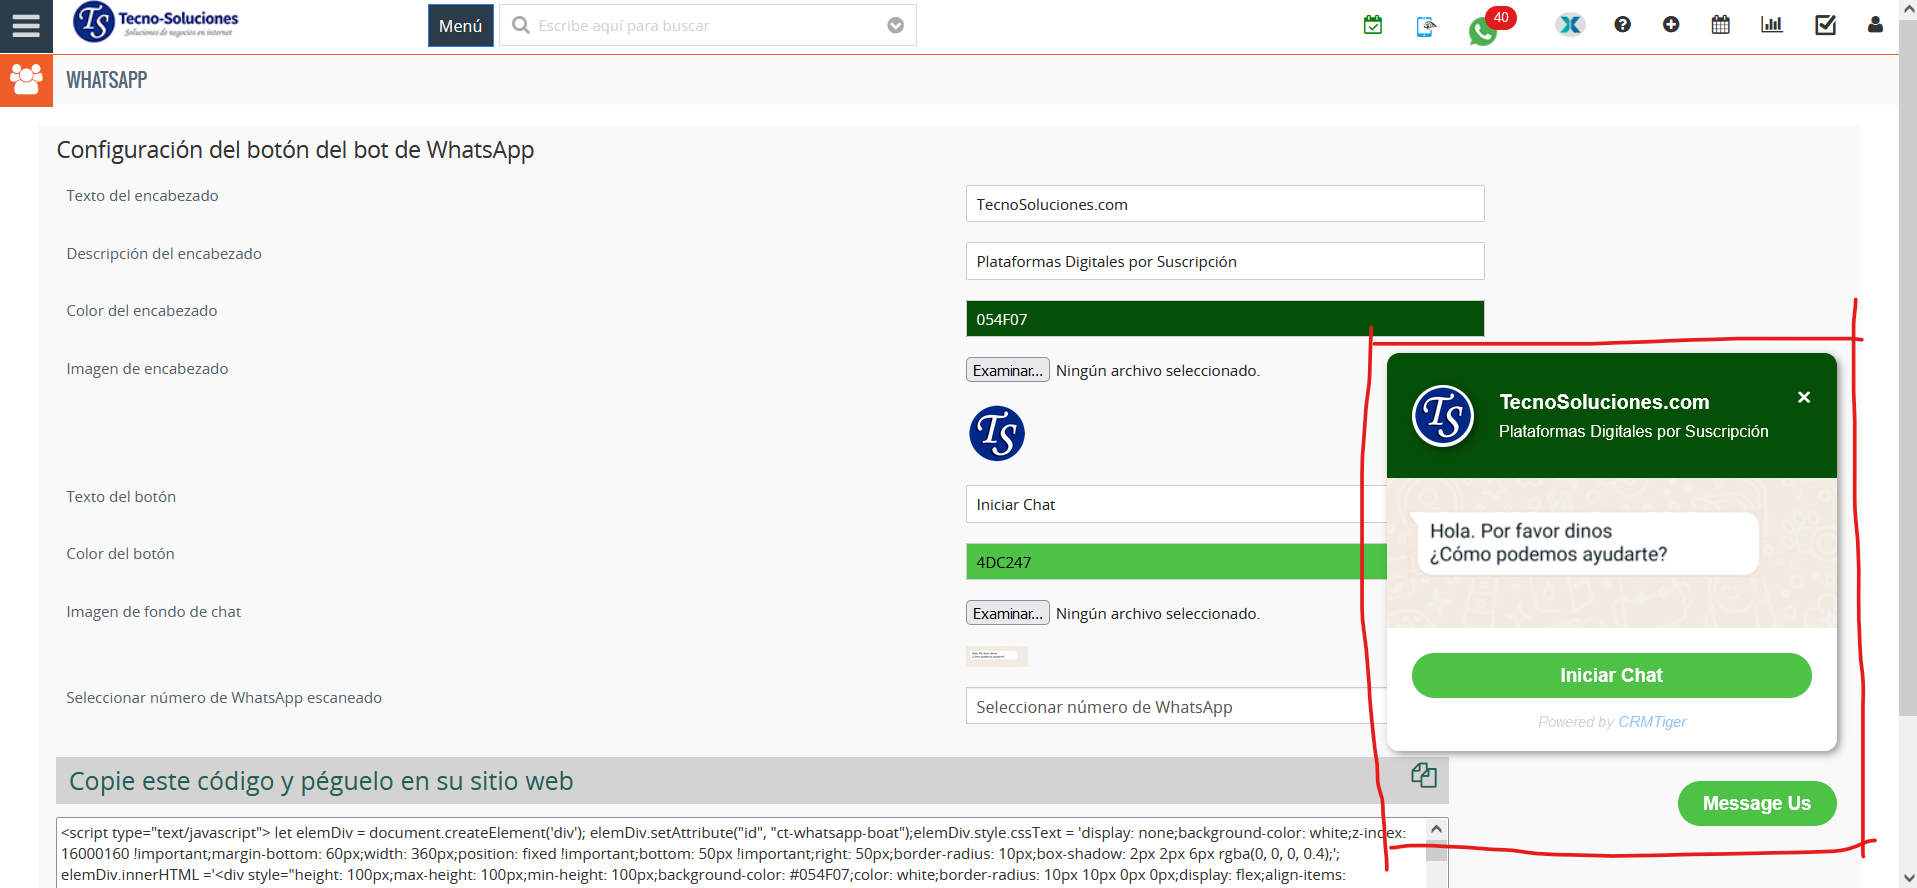Click the Menú button
This screenshot has height=888, width=1917.
(460, 26)
